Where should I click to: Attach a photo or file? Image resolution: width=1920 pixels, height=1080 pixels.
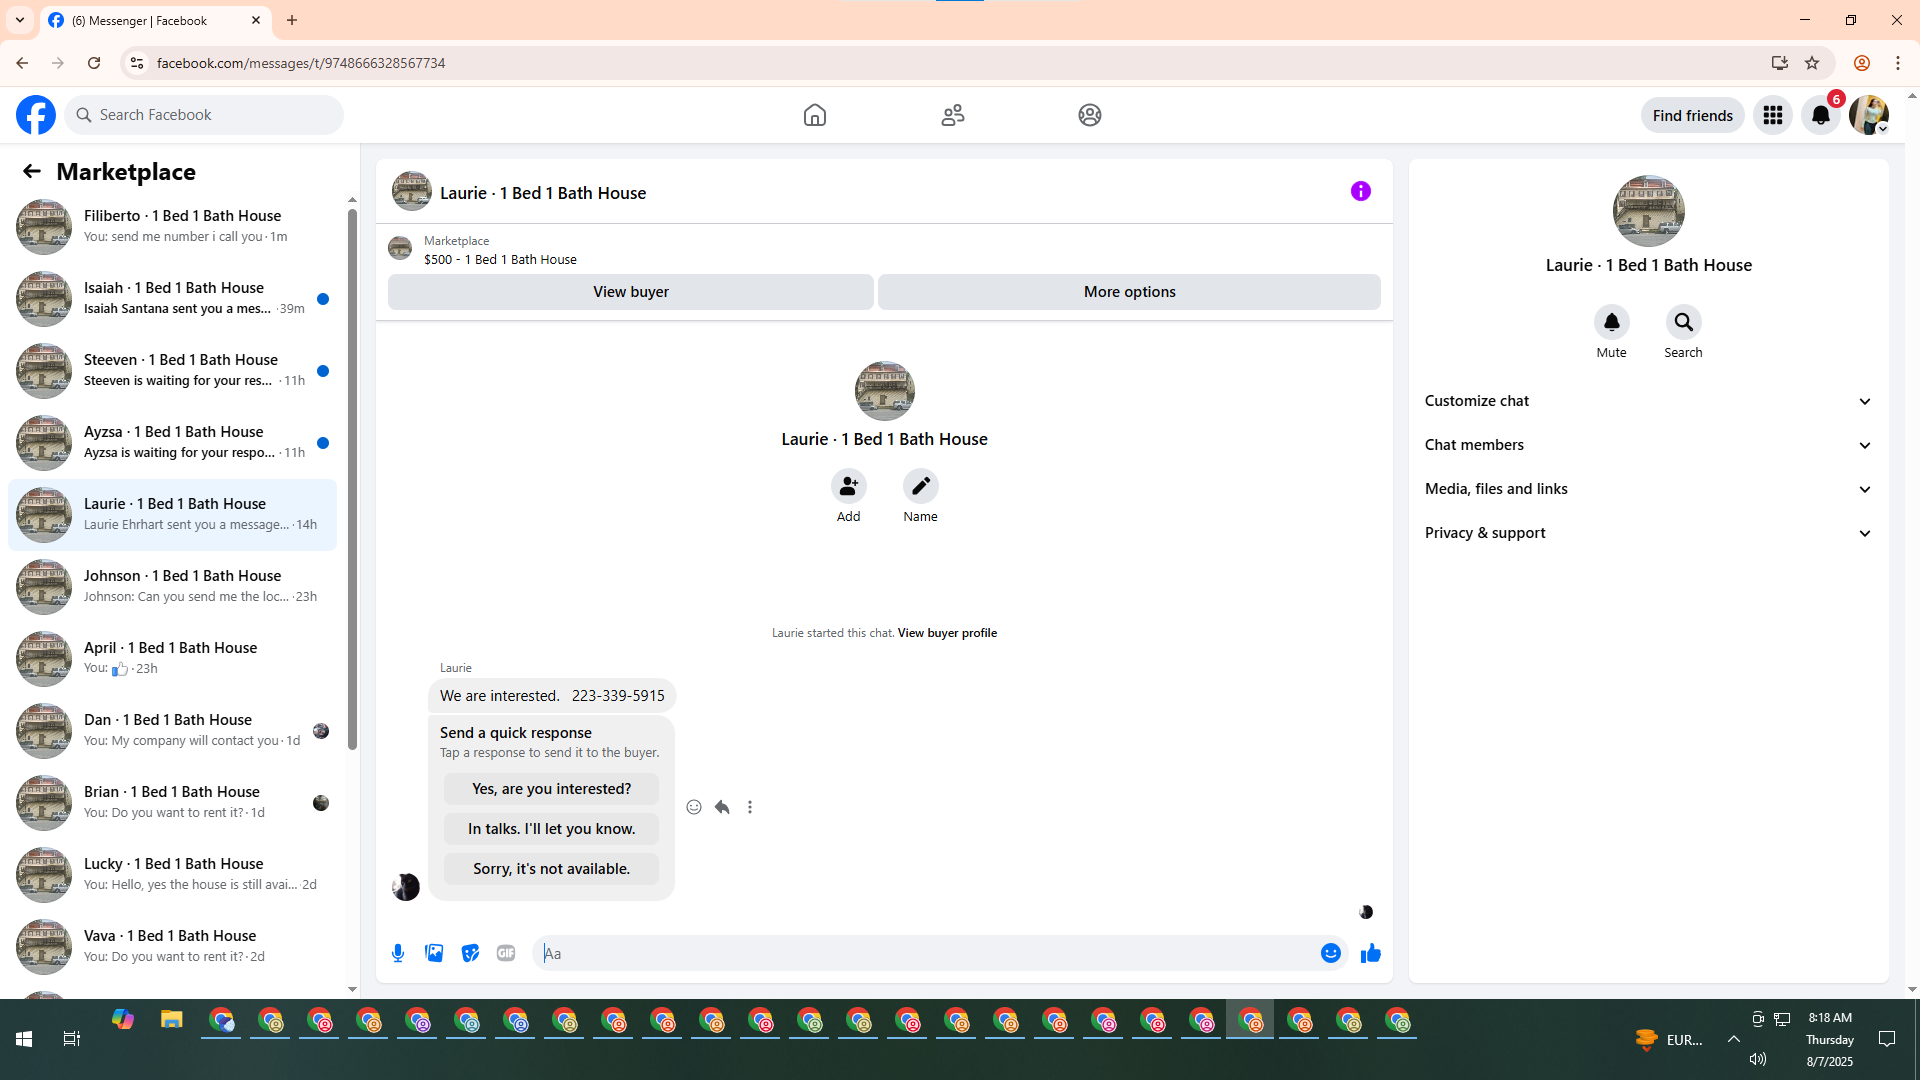click(434, 953)
